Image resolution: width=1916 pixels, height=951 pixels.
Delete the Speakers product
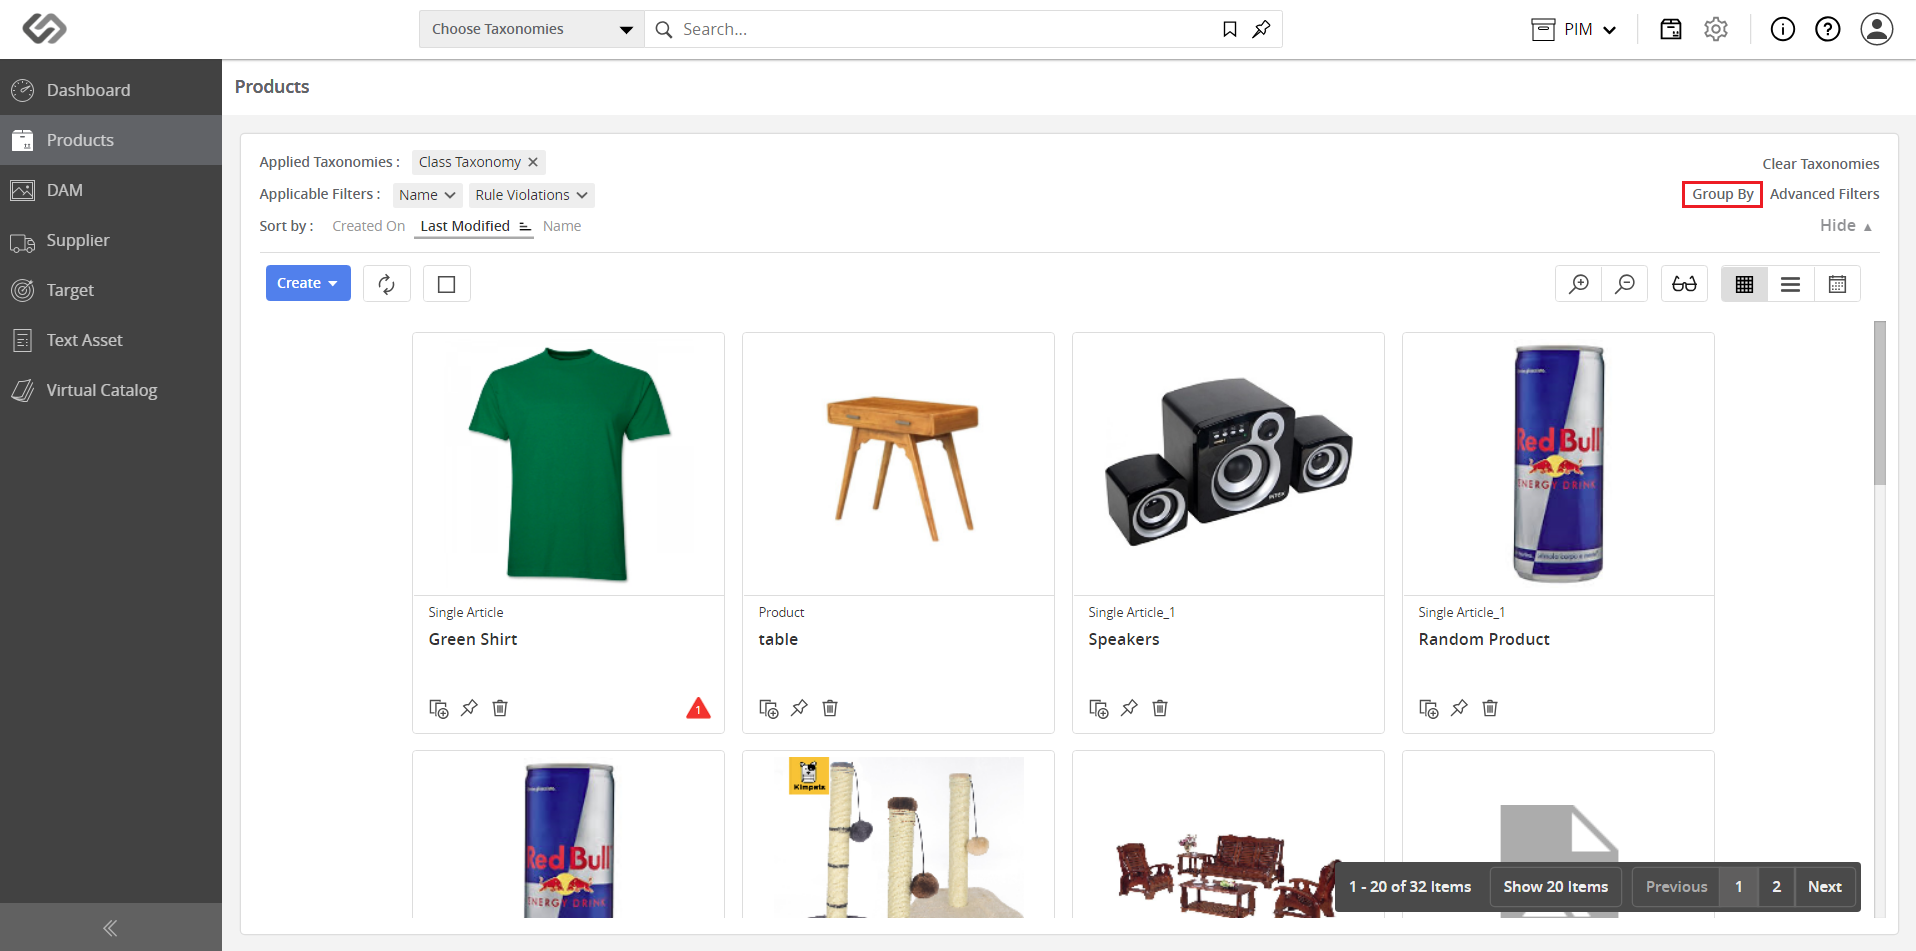(x=1160, y=708)
